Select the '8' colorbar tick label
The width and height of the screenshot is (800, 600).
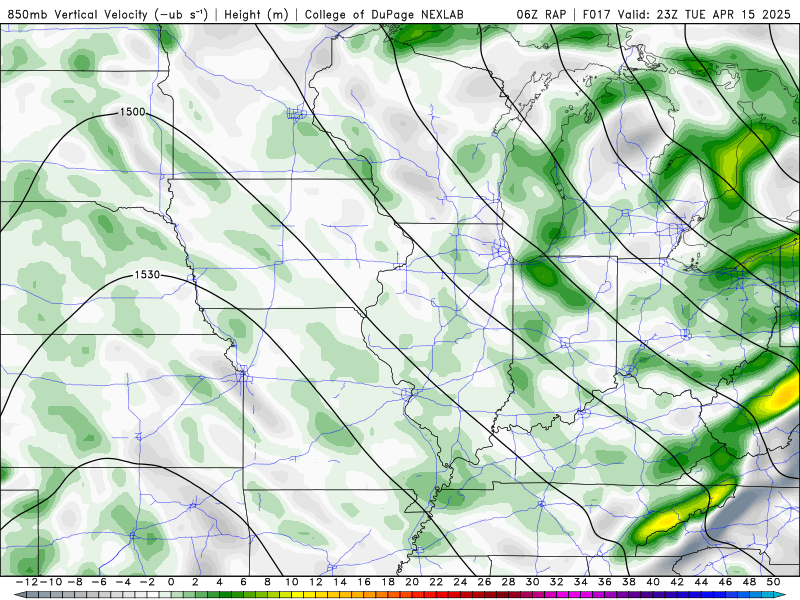click(x=267, y=582)
